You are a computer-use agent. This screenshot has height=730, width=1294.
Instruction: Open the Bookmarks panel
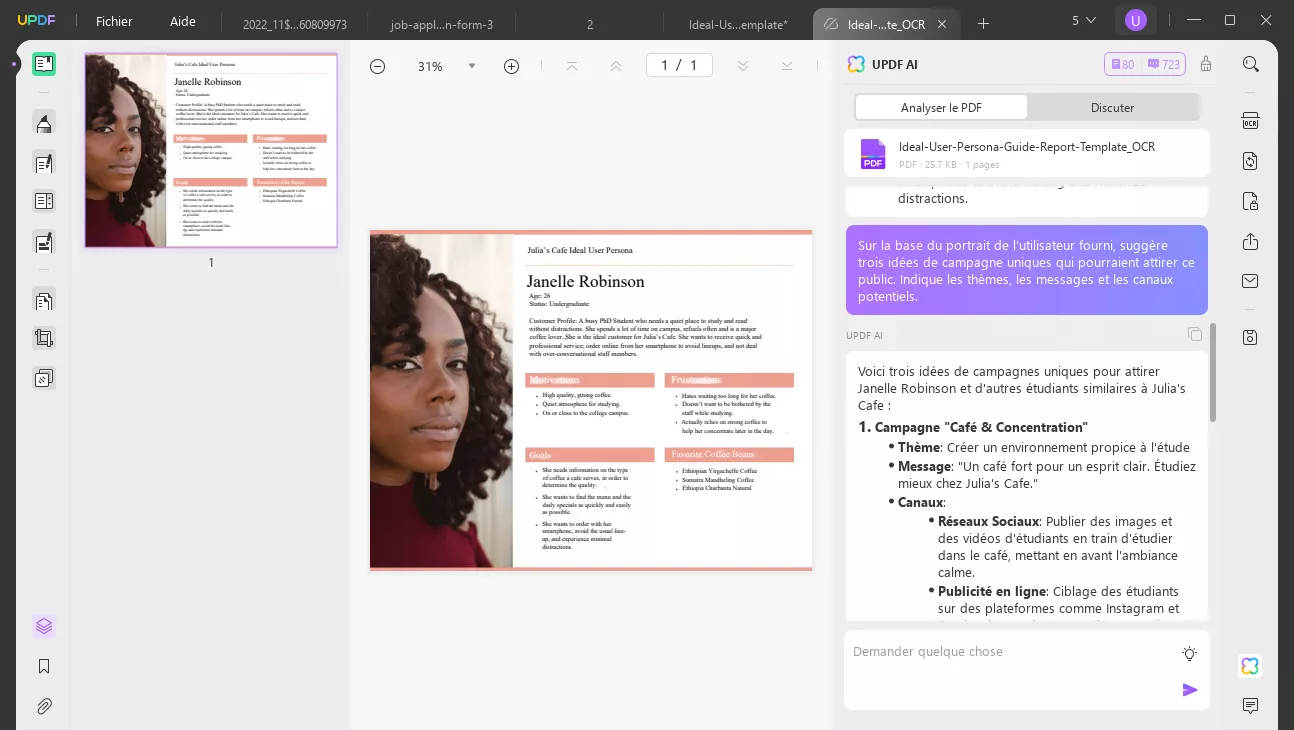44,666
